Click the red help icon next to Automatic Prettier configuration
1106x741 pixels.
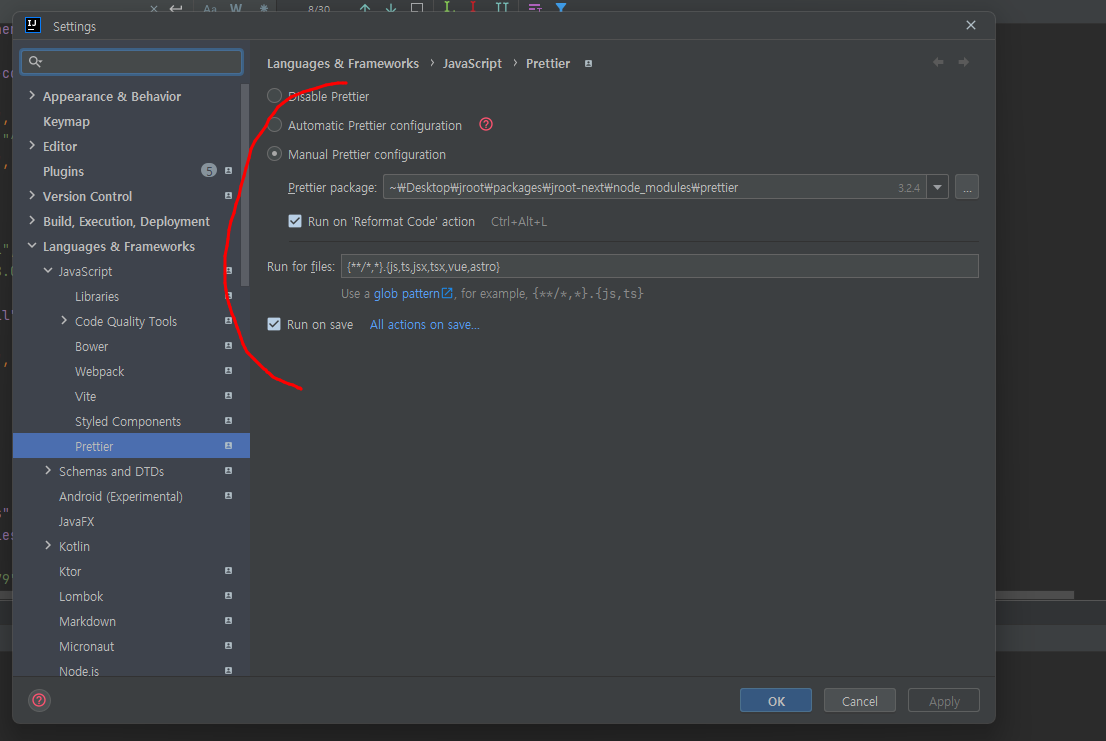tap(486, 125)
